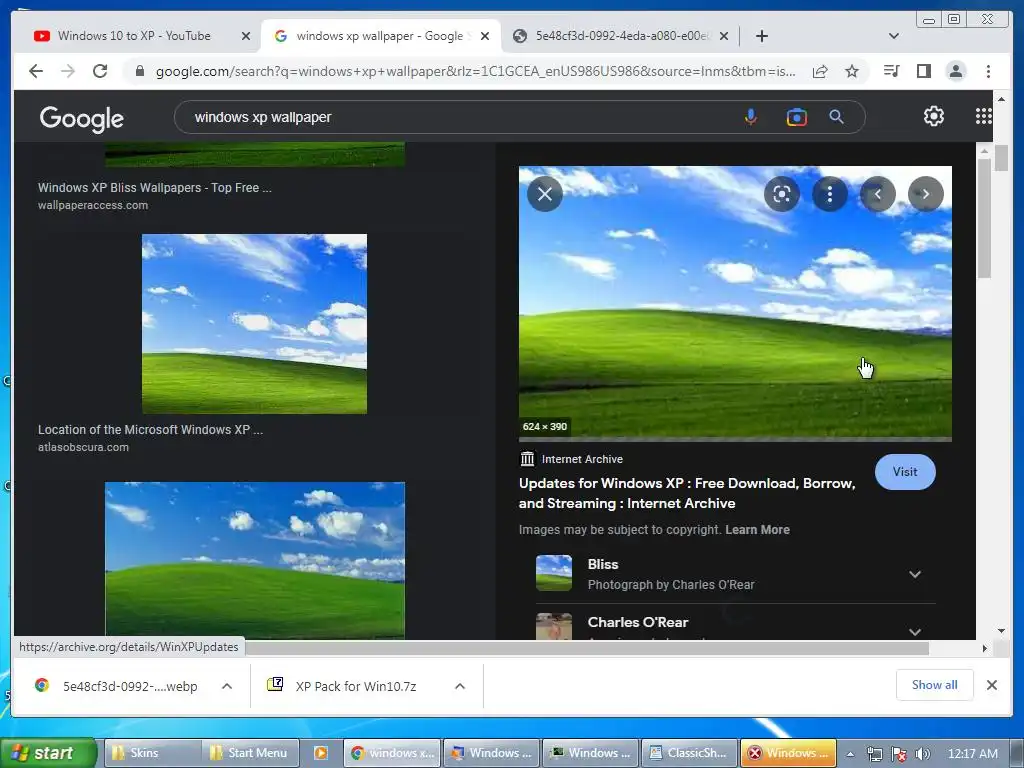Screen dimensions: 1024x768
Task: Start voice search with microphone icon
Action: [751, 117]
